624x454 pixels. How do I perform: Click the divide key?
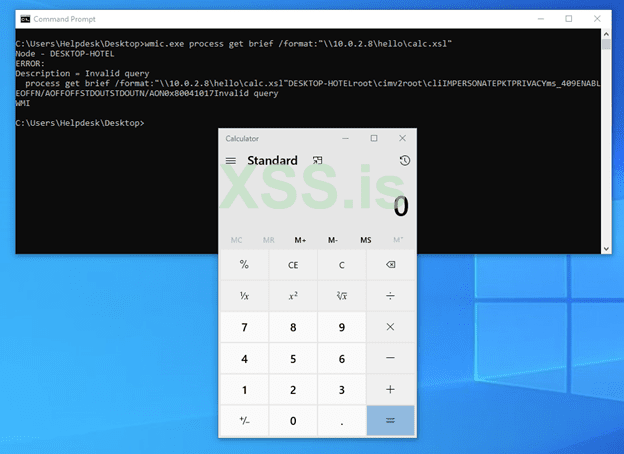(390, 296)
